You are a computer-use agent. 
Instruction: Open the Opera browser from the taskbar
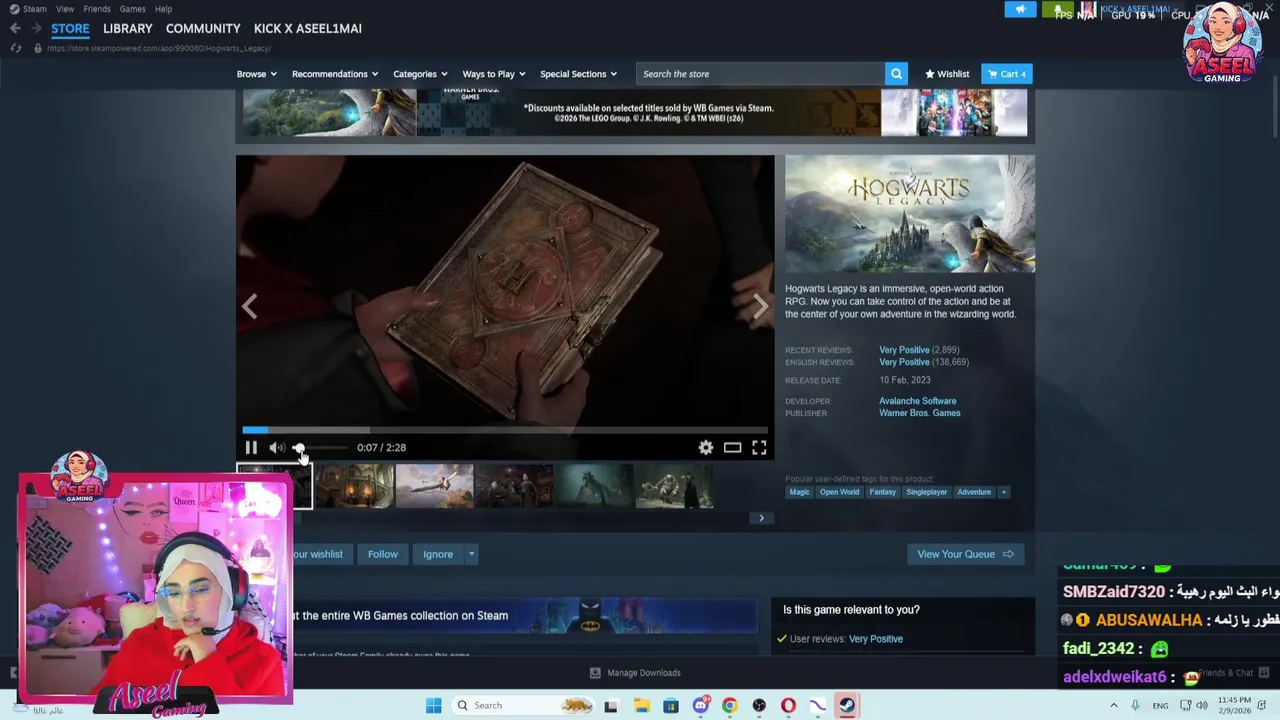(788, 706)
